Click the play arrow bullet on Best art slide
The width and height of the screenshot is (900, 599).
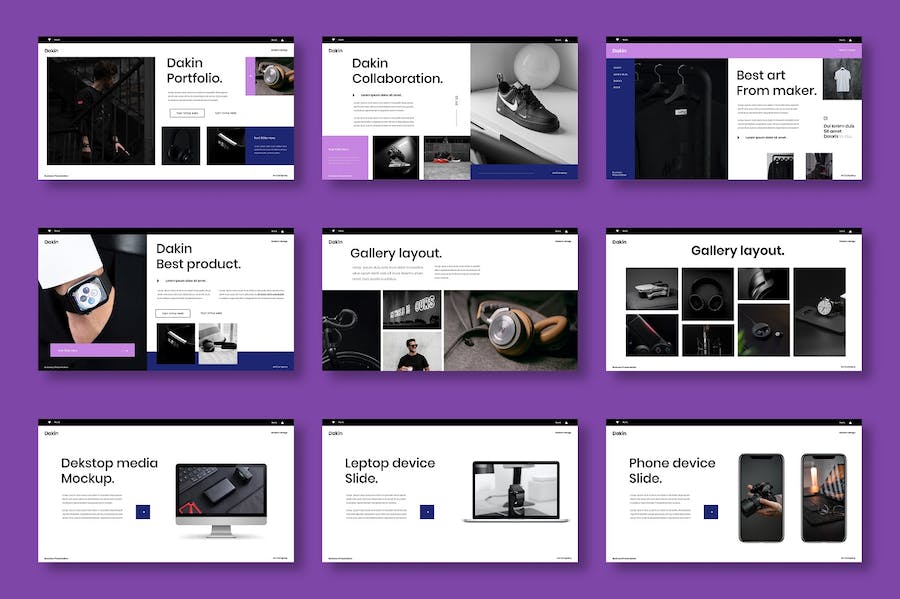point(739,138)
